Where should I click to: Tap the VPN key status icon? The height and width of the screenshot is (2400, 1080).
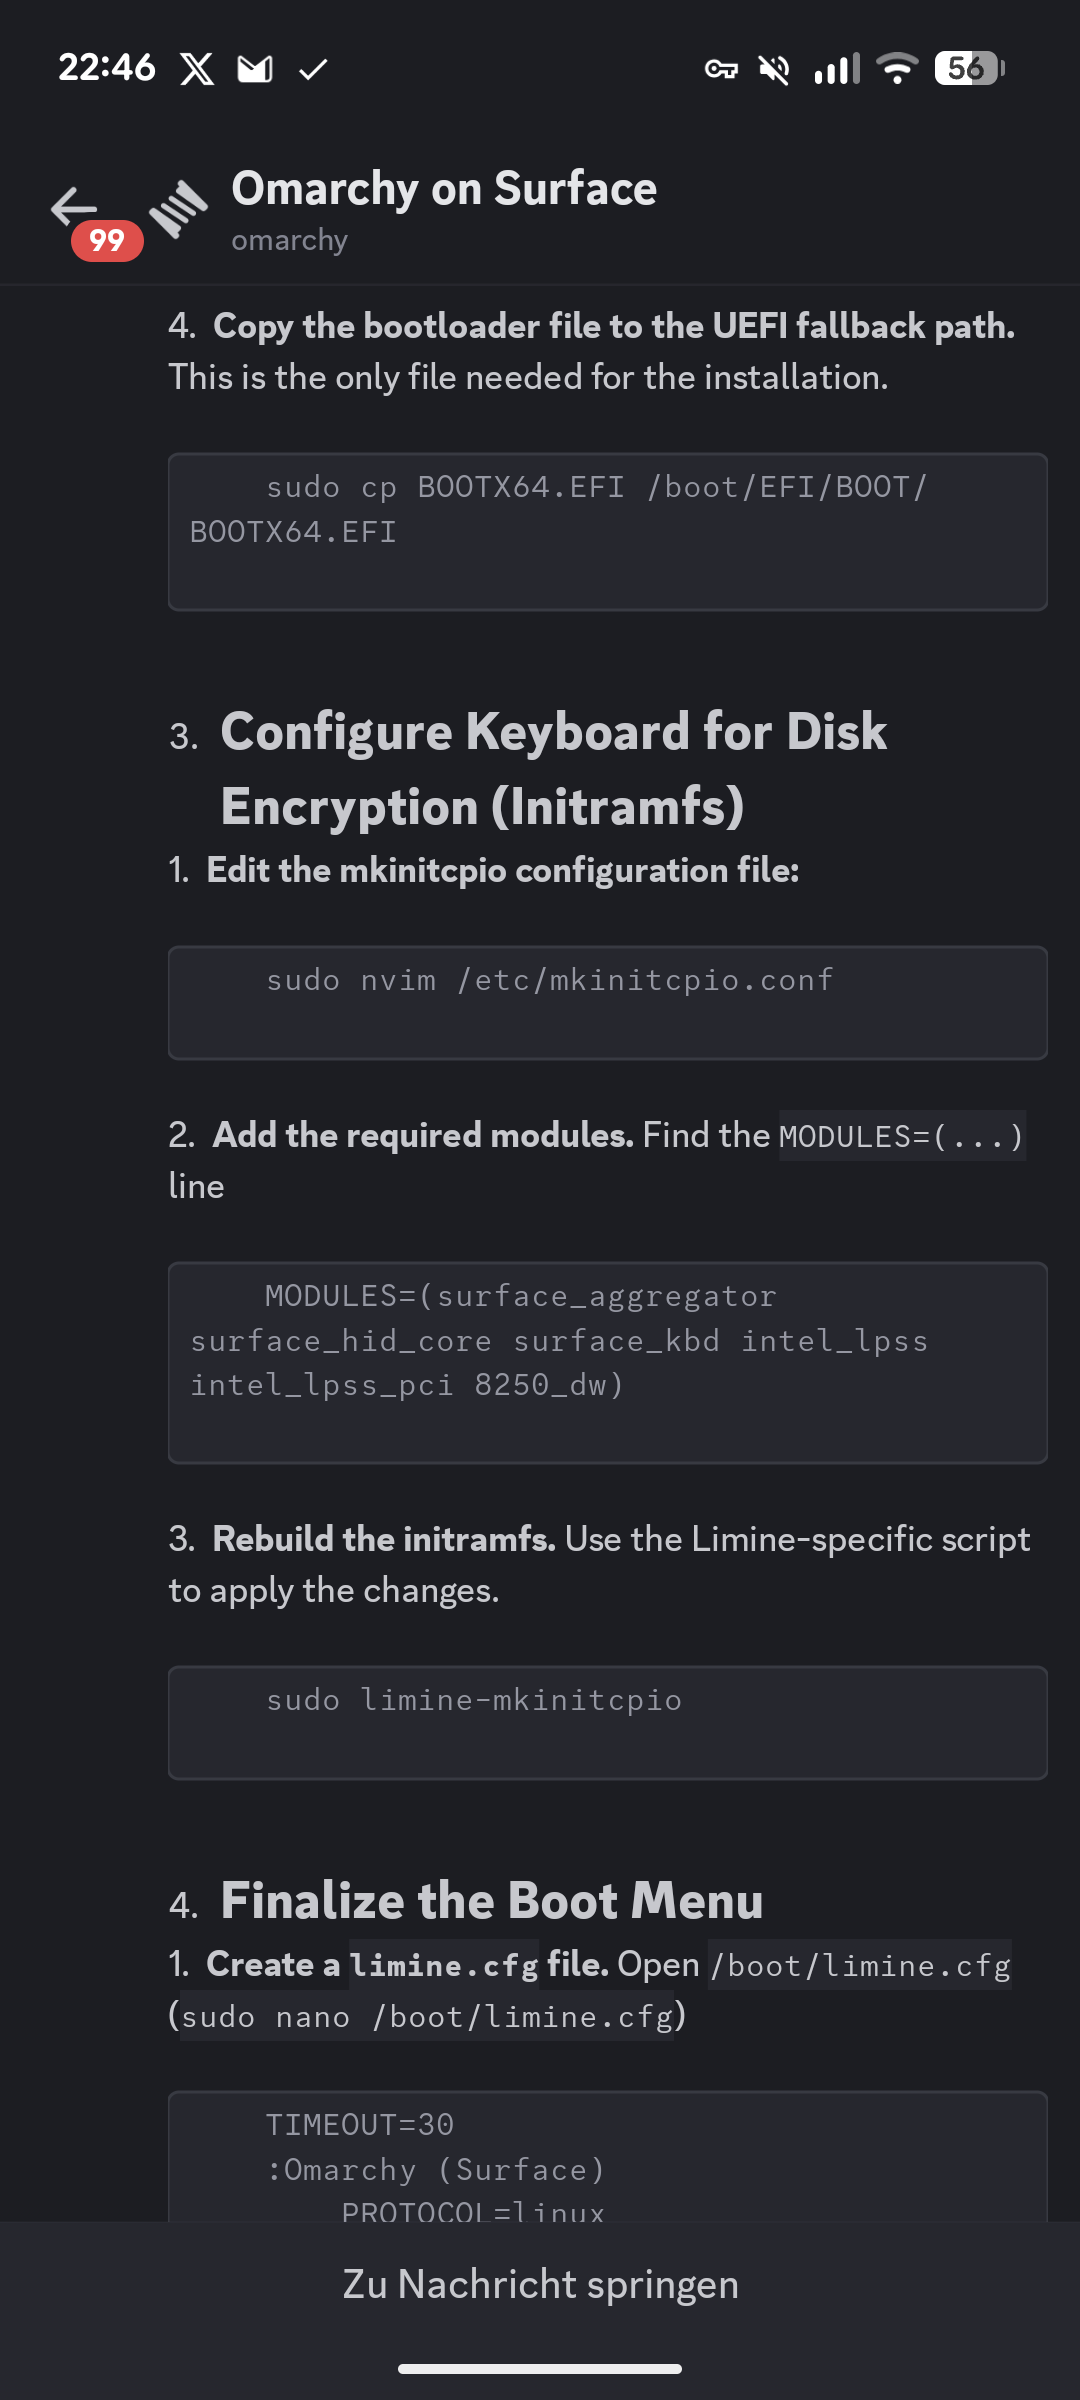721,69
